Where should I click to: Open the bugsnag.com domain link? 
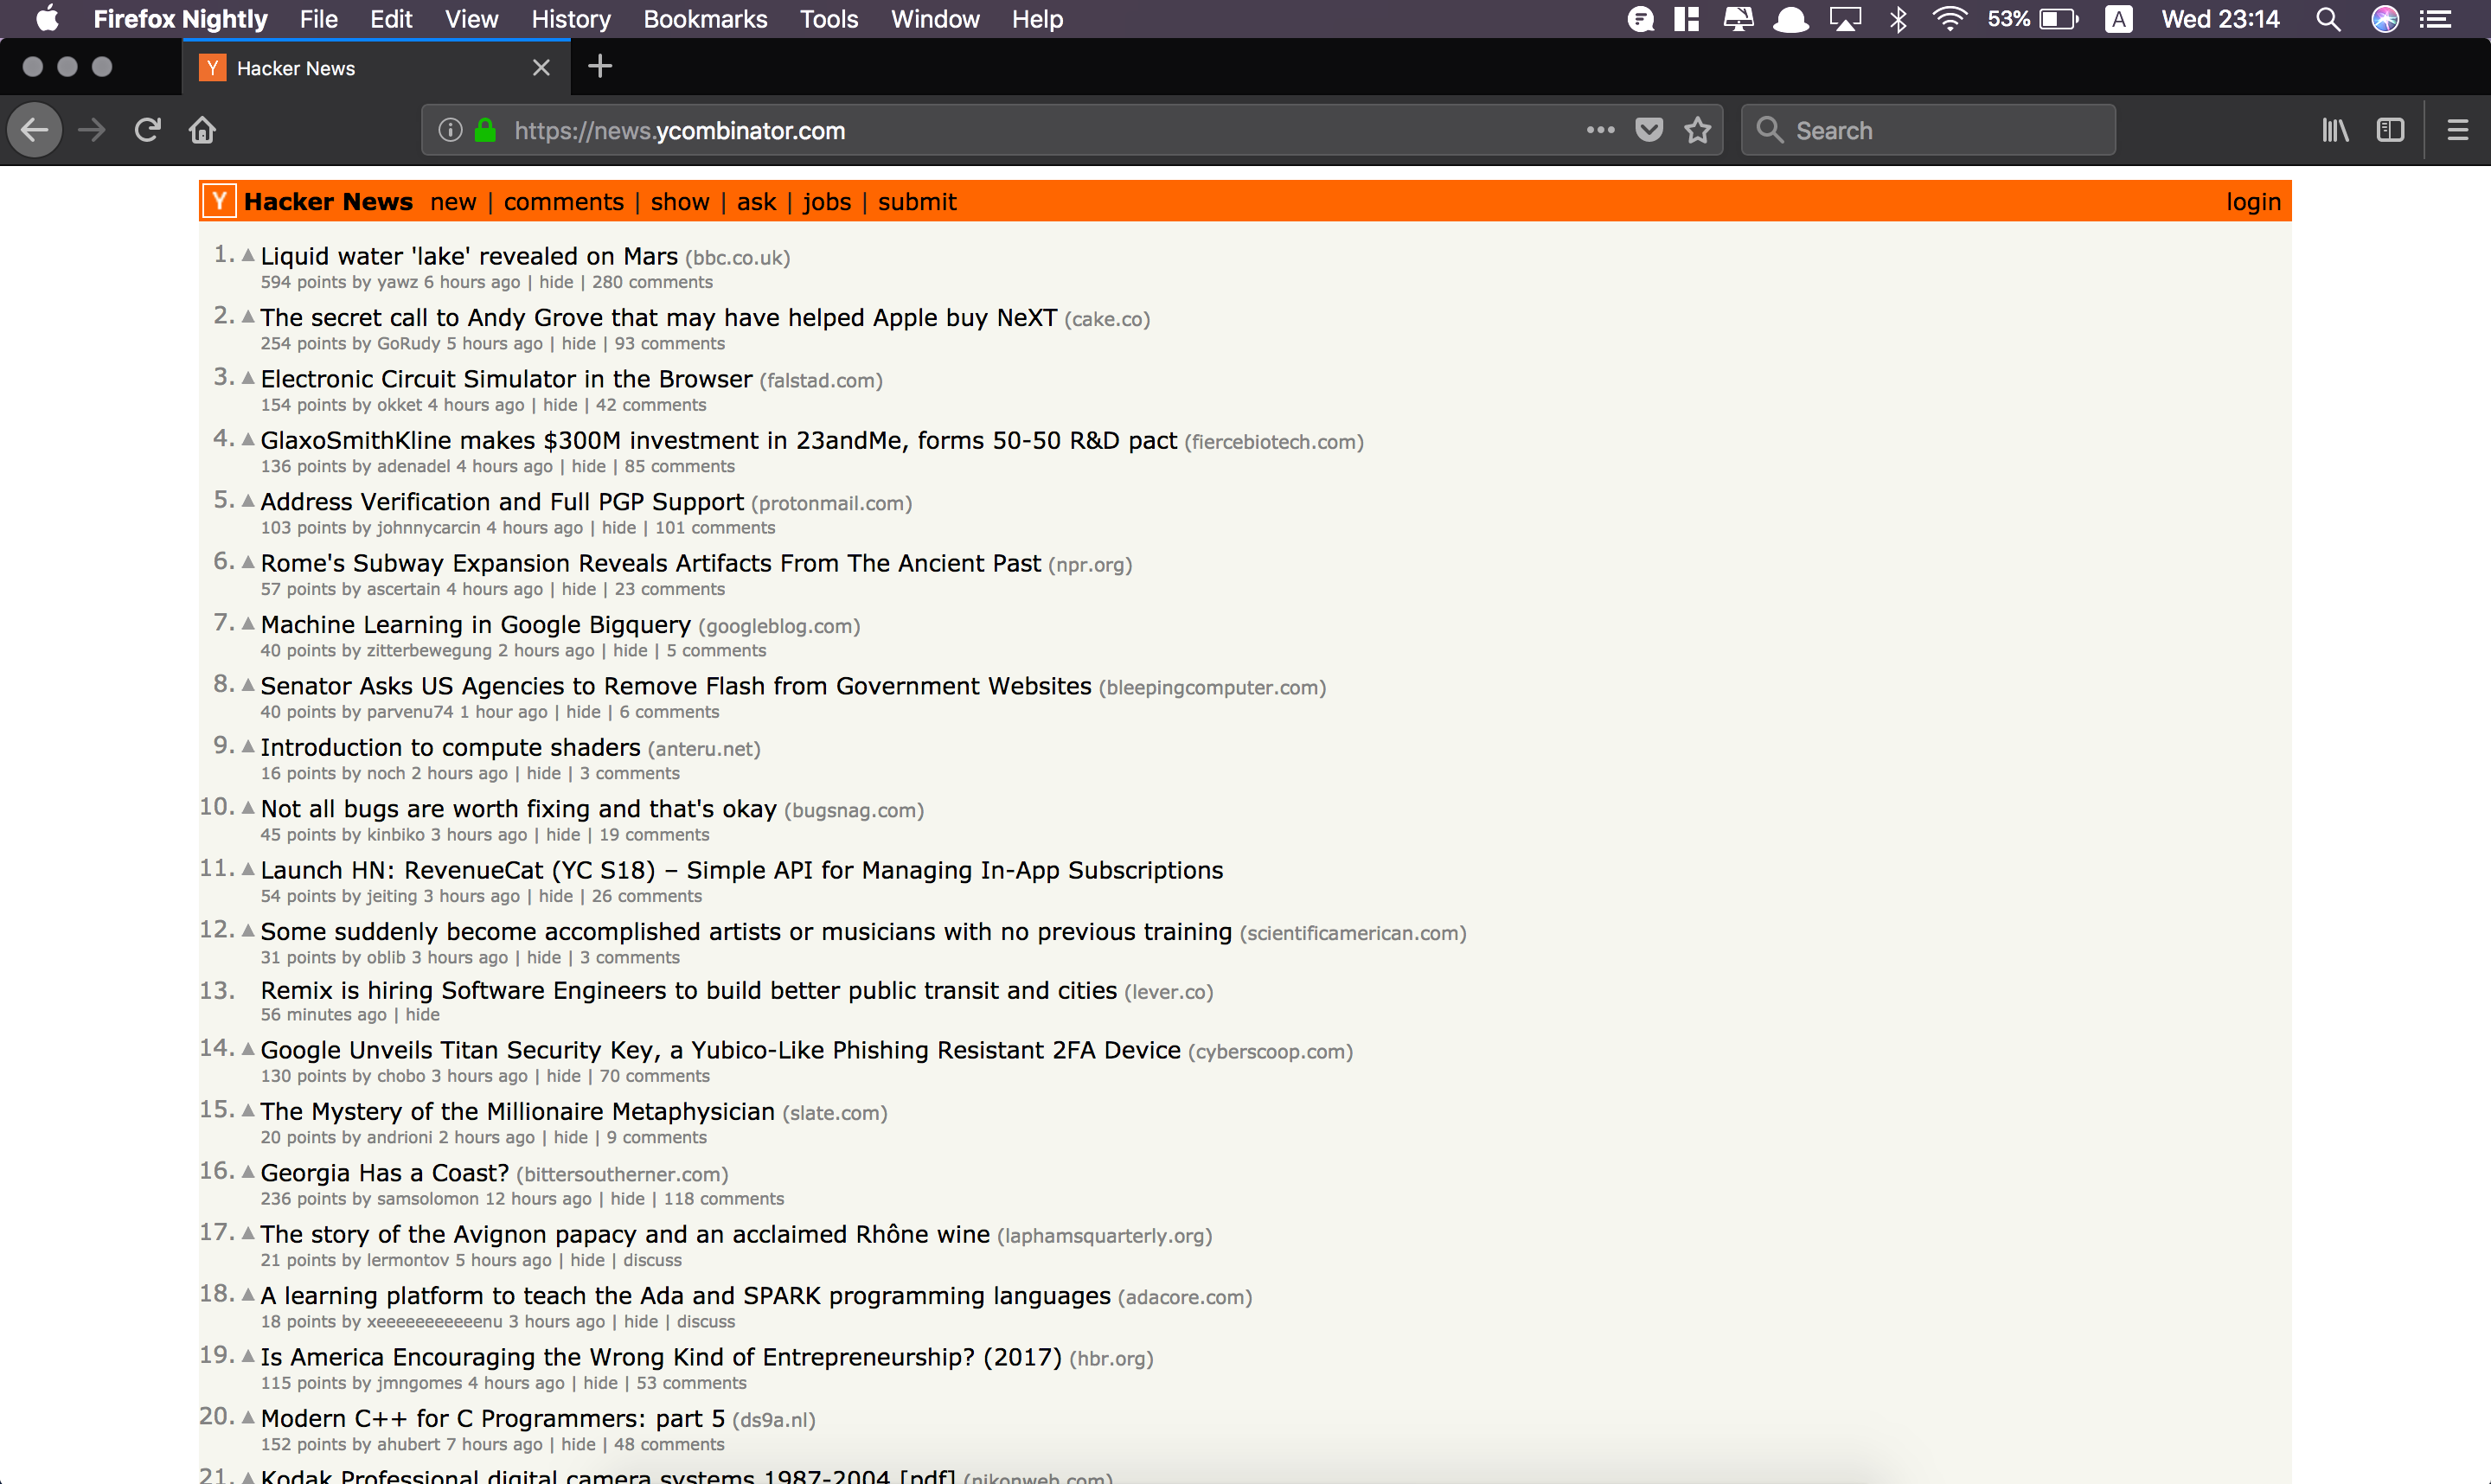[854, 810]
